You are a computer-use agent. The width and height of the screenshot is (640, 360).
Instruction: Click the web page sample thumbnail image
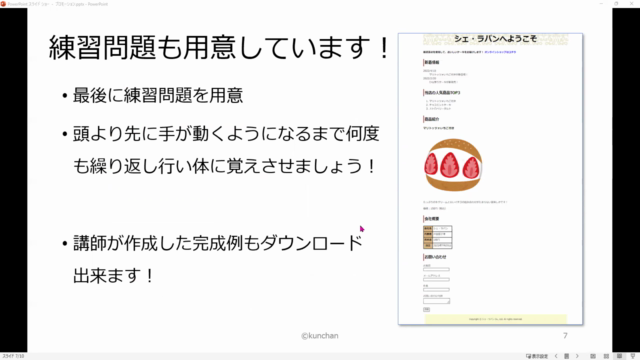(490, 179)
